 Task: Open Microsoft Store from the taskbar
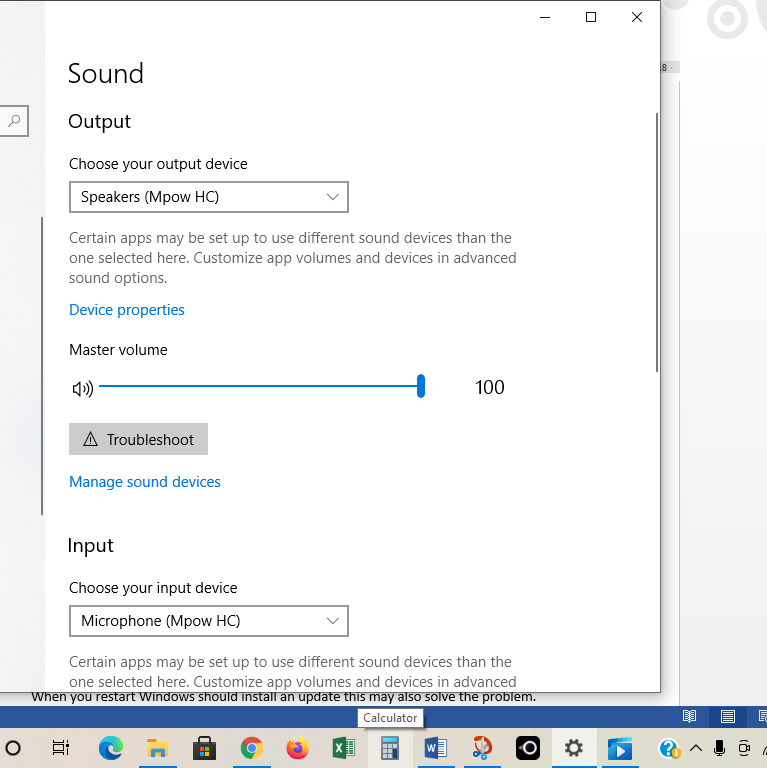[x=204, y=748]
